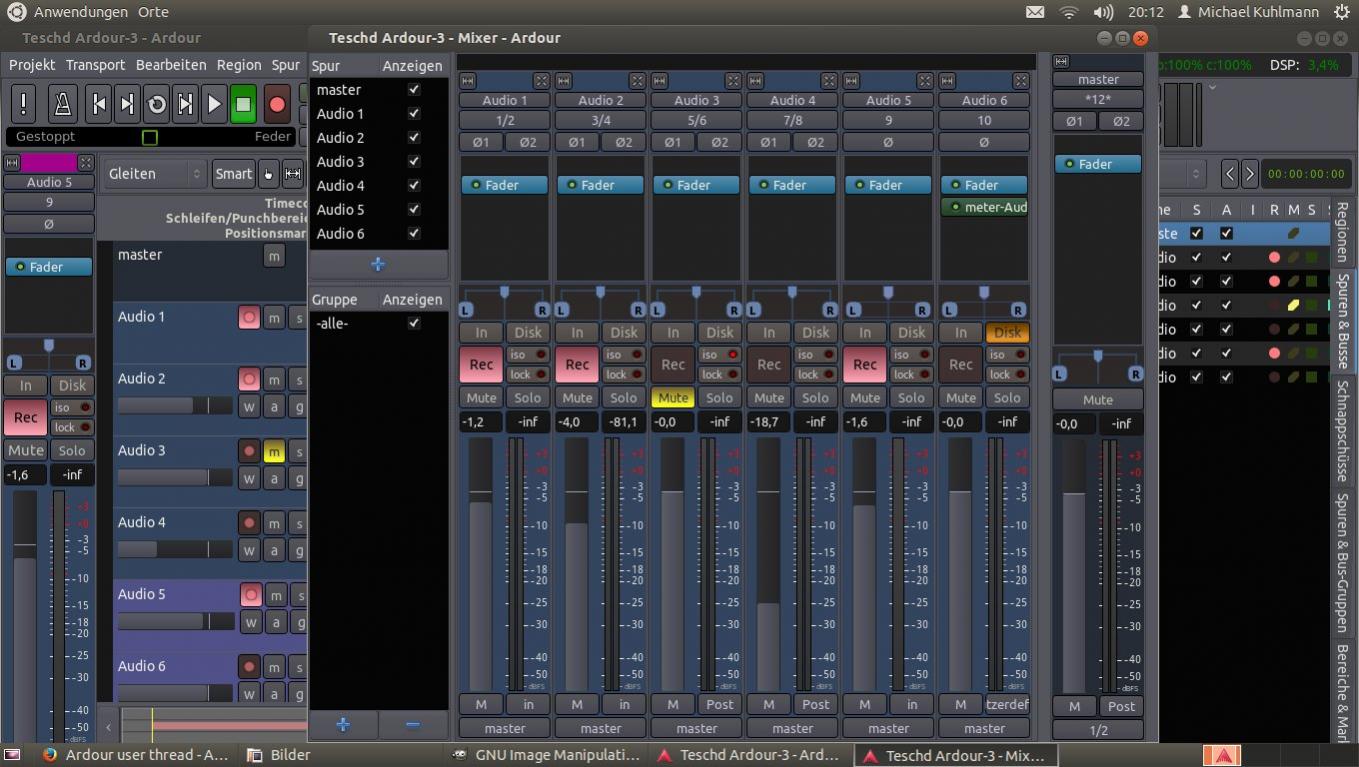Open the *12* input button on master
Image resolution: width=1359 pixels, height=767 pixels.
click(x=1098, y=99)
